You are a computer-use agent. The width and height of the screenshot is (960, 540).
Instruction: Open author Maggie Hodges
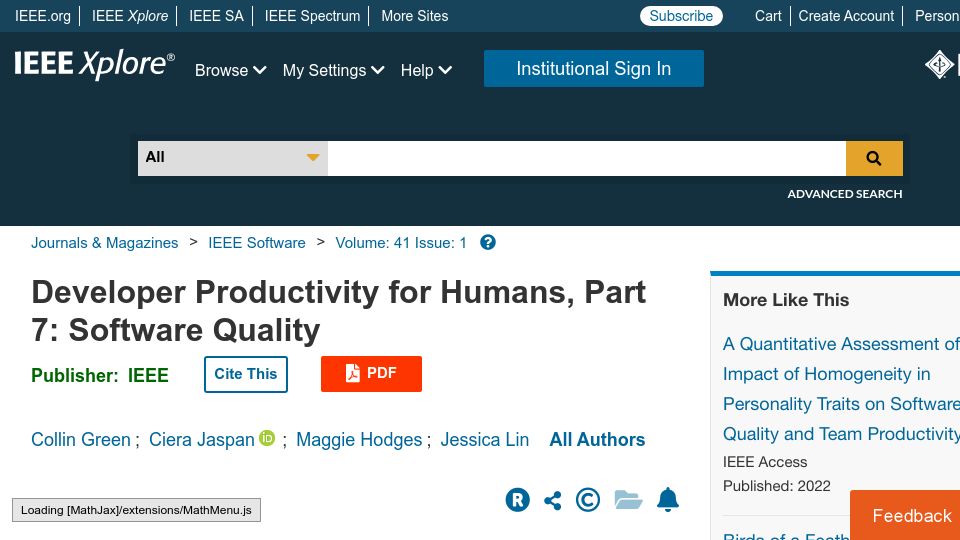coord(359,440)
